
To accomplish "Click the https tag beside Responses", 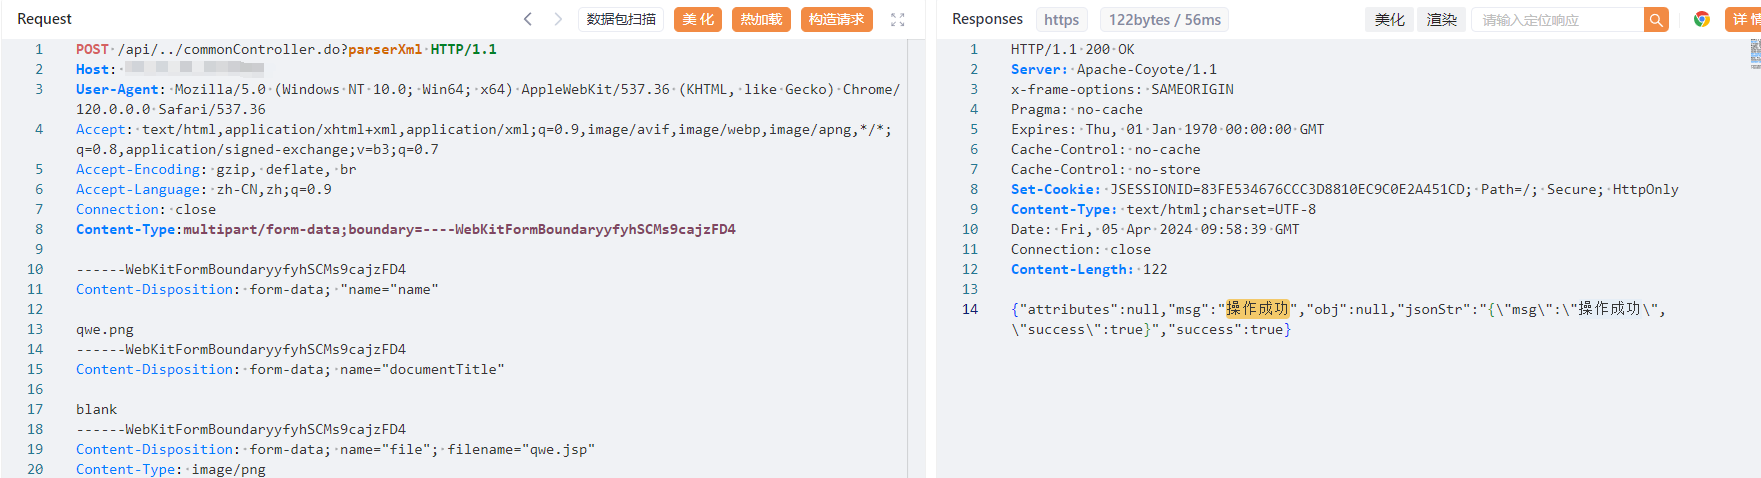I will tap(1061, 20).
